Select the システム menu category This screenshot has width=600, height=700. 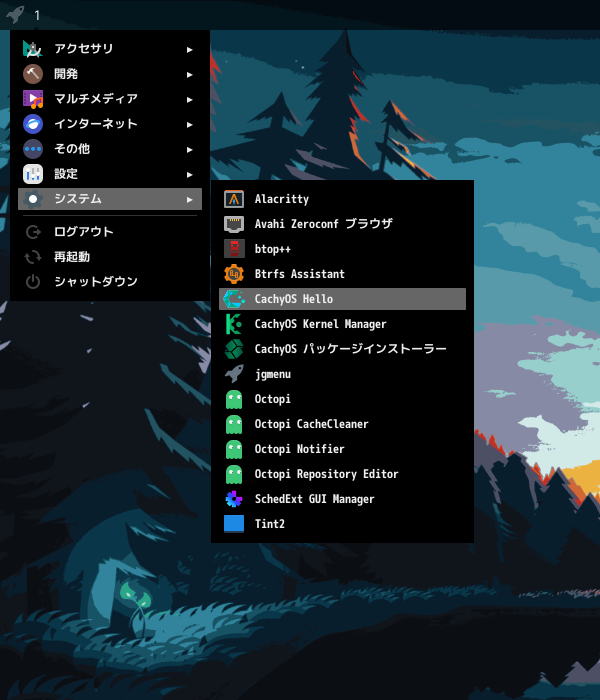pyautogui.click(x=110, y=199)
